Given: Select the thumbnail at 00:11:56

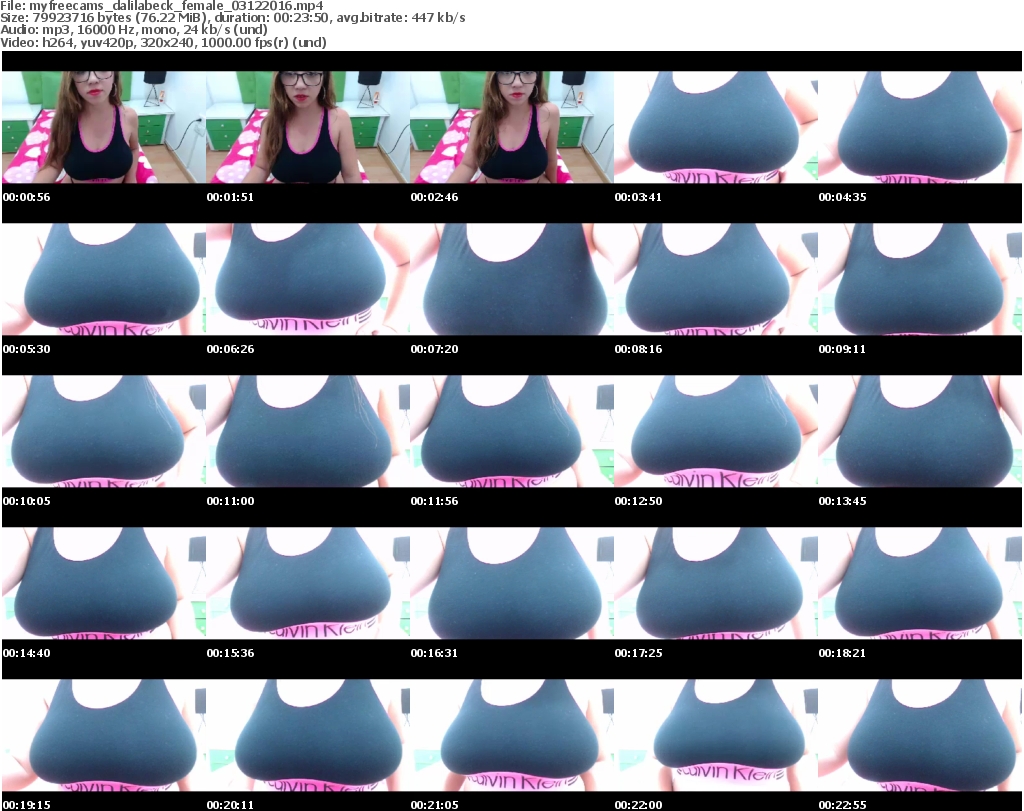Looking at the screenshot, I should [512, 431].
